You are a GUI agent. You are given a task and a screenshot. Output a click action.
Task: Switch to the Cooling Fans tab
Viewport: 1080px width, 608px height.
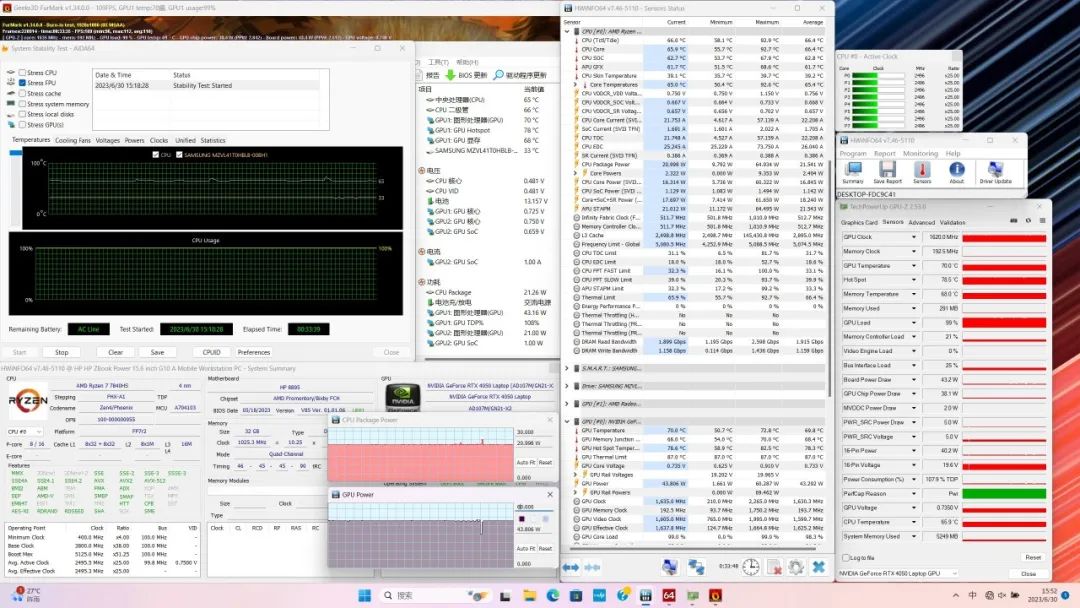73,140
